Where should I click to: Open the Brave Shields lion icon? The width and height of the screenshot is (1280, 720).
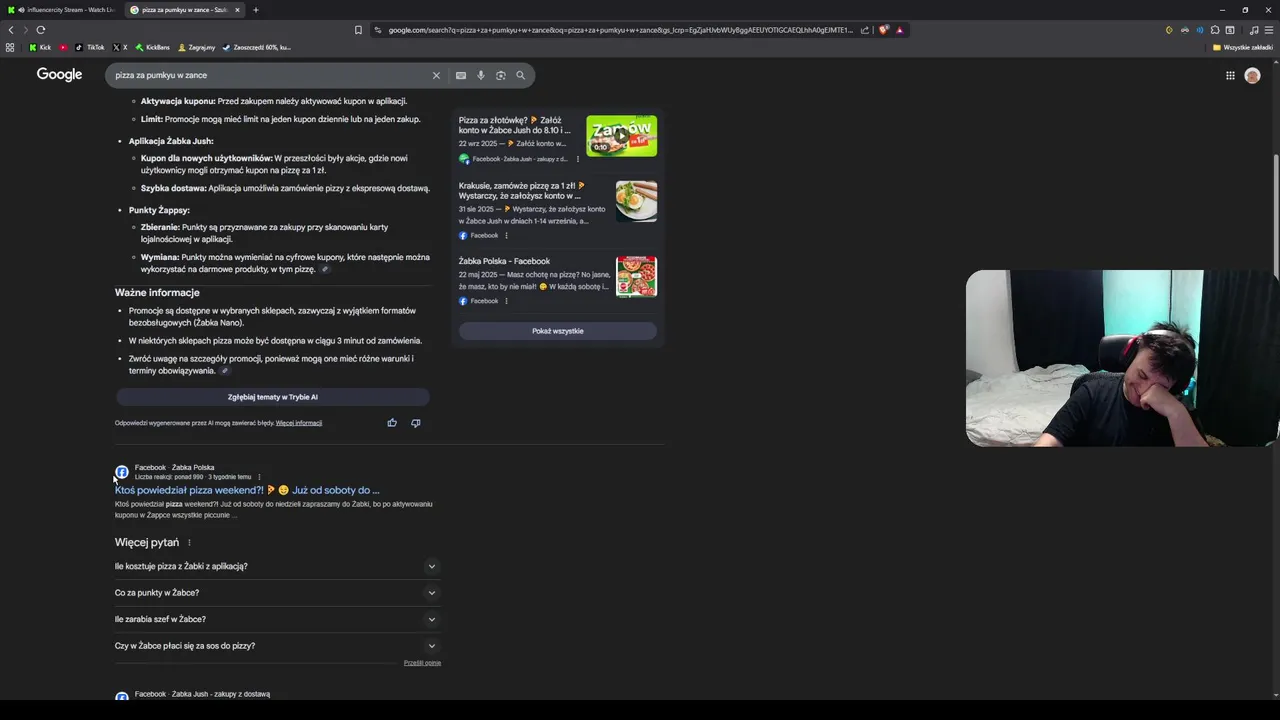(x=884, y=30)
